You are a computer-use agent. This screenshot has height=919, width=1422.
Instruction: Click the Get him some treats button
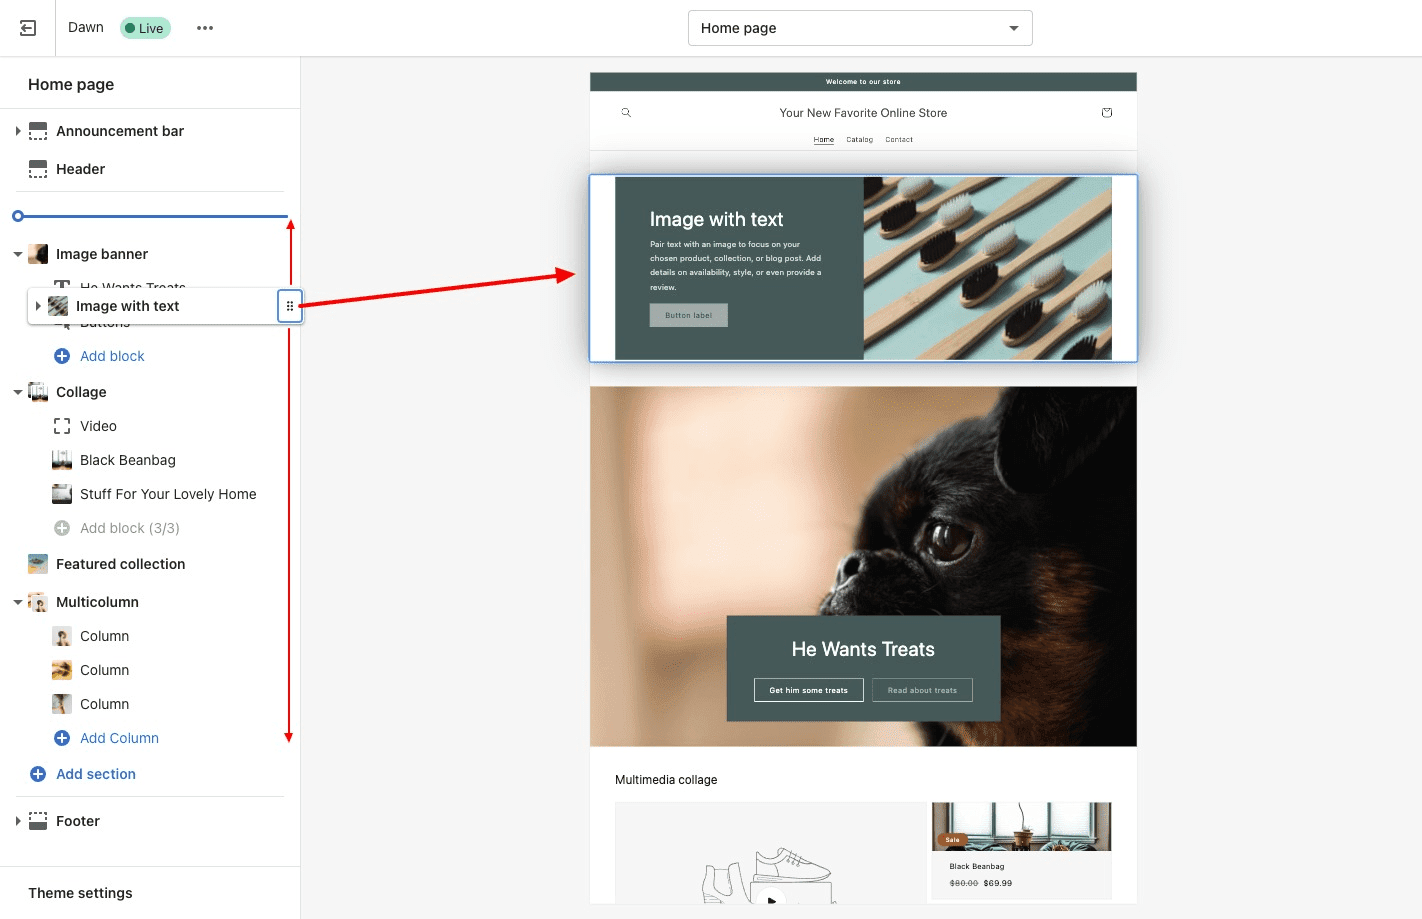tap(808, 689)
